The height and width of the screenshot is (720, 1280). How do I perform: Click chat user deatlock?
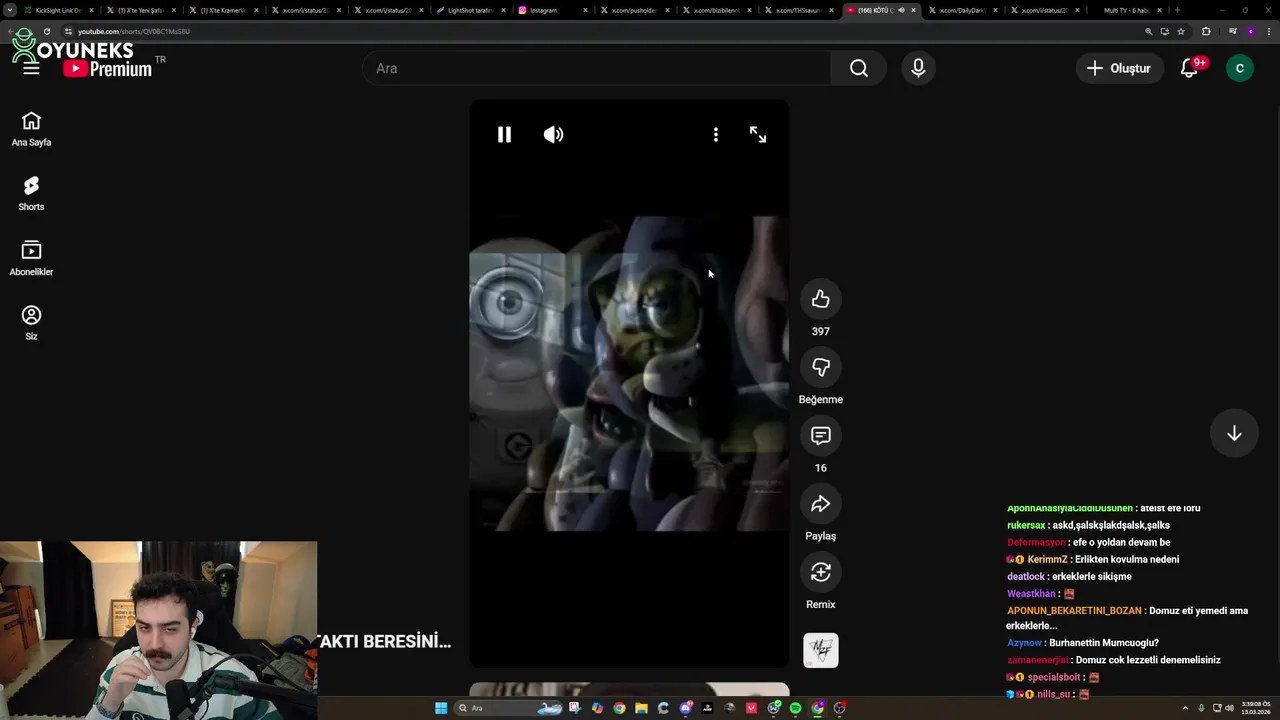1026,576
